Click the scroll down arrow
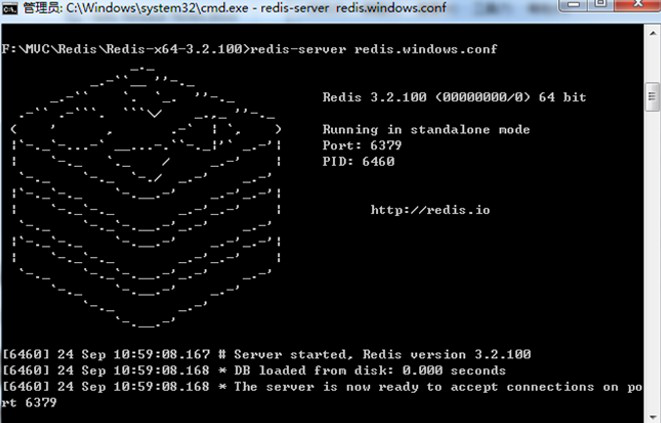Screen dimensions: 661x423 tap(652, 417)
